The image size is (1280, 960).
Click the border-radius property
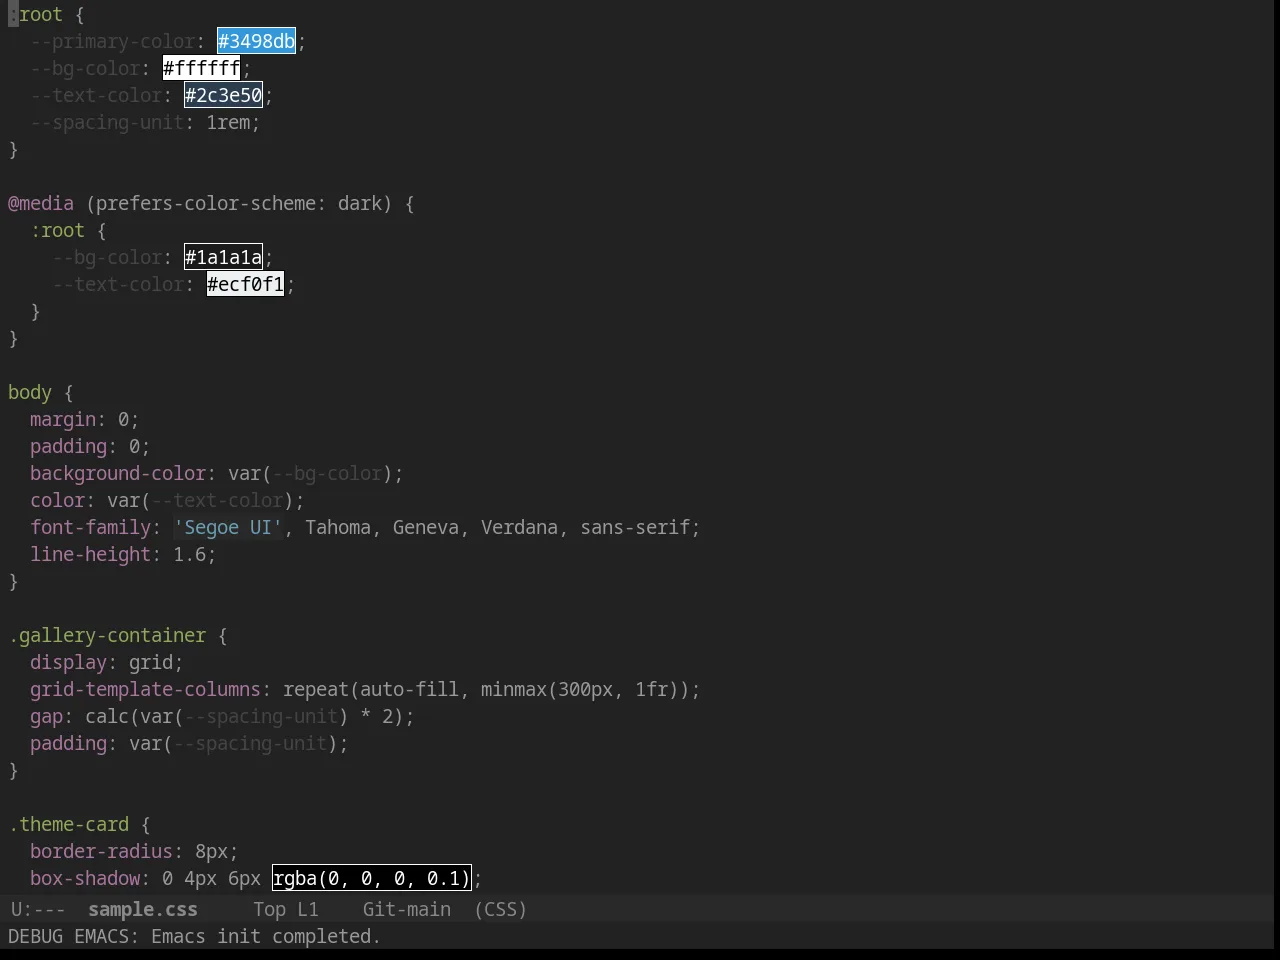tap(101, 851)
